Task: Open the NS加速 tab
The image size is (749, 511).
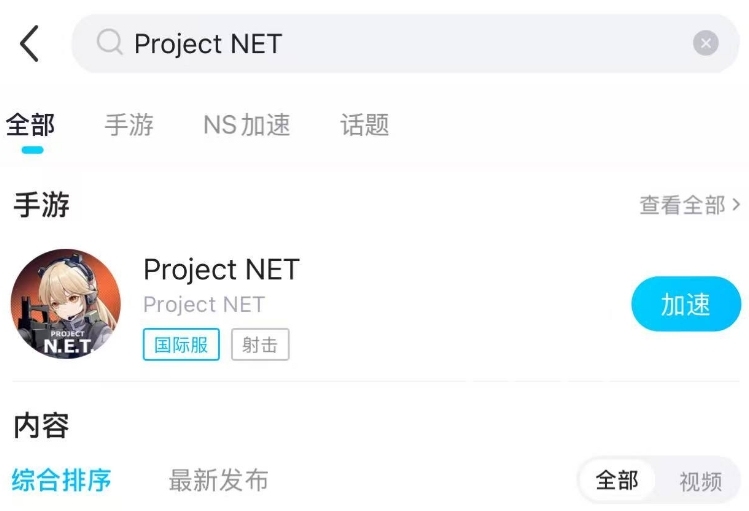Action: [x=247, y=125]
